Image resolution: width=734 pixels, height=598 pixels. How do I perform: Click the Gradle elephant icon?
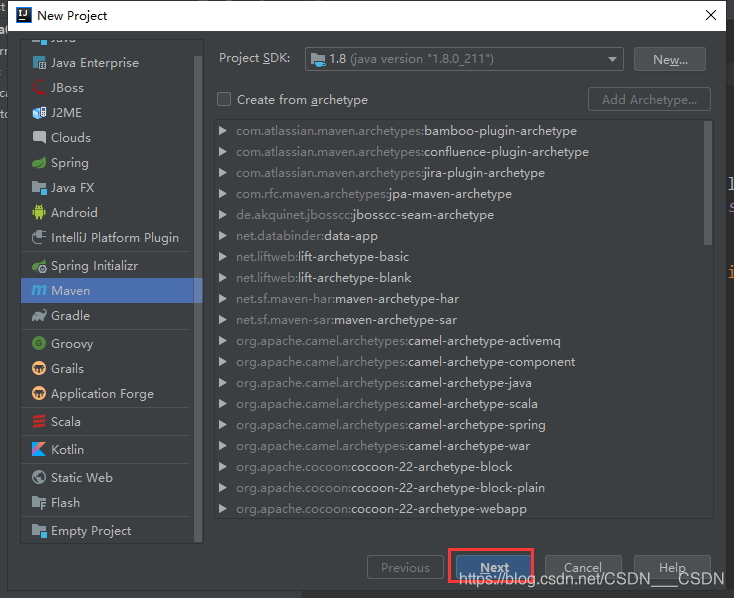coord(39,316)
